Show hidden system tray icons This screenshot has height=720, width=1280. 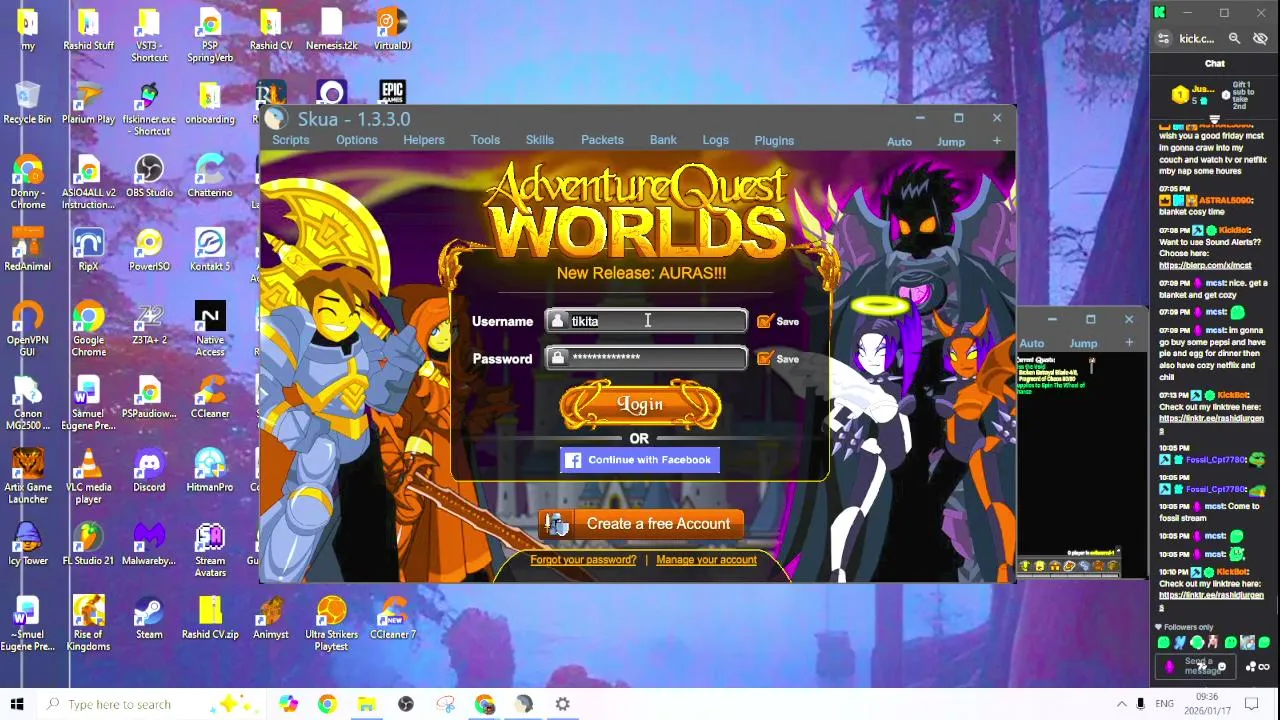click(1122, 704)
